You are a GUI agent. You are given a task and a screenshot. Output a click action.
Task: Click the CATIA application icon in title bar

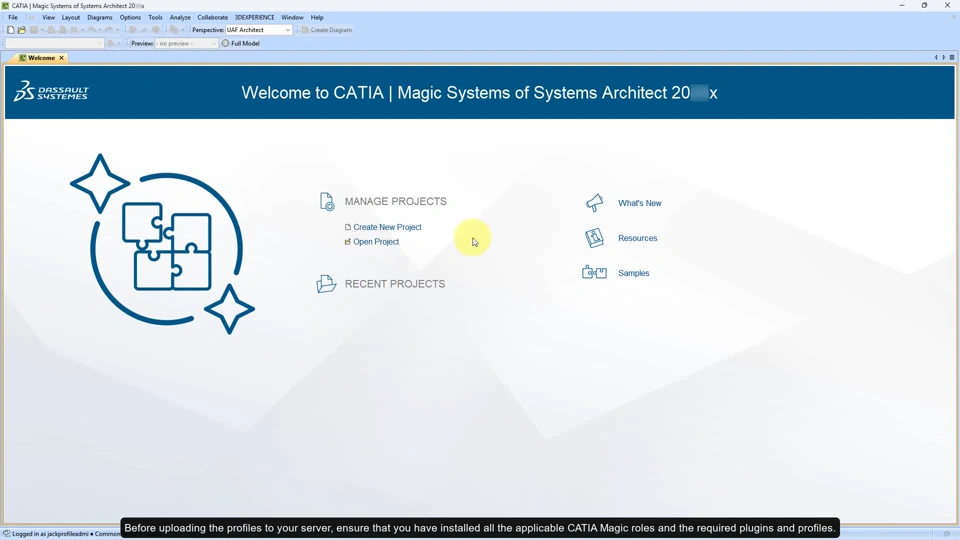coord(6,6)
